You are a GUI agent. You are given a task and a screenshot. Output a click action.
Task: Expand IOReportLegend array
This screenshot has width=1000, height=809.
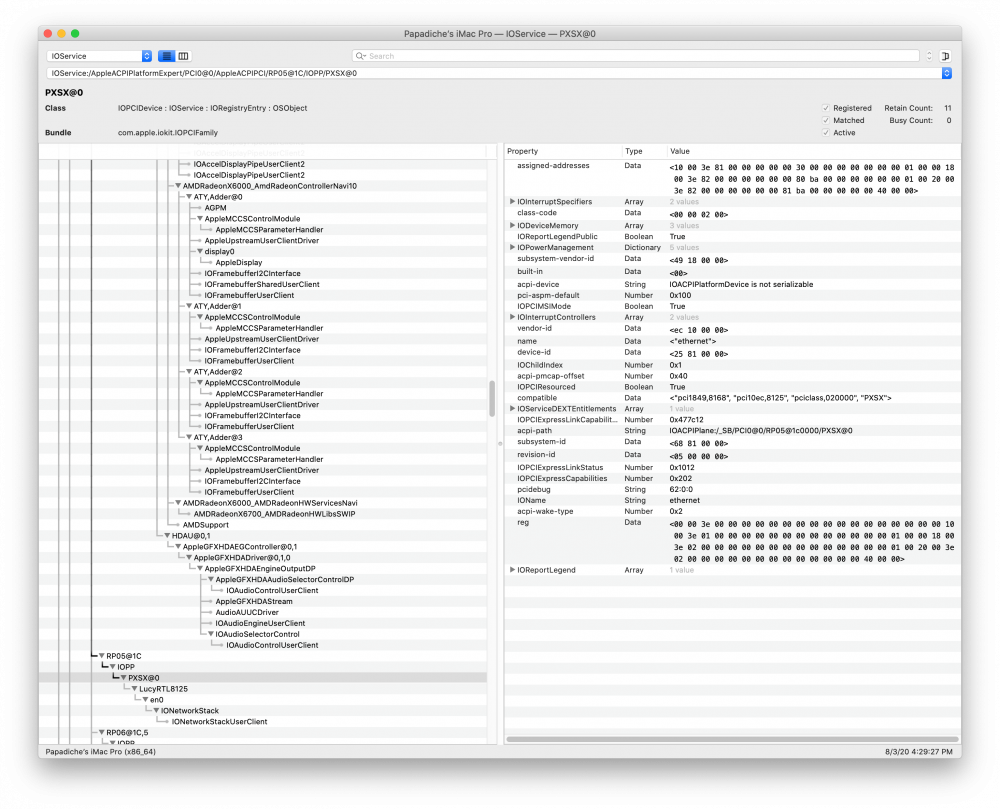coord(512,570)
